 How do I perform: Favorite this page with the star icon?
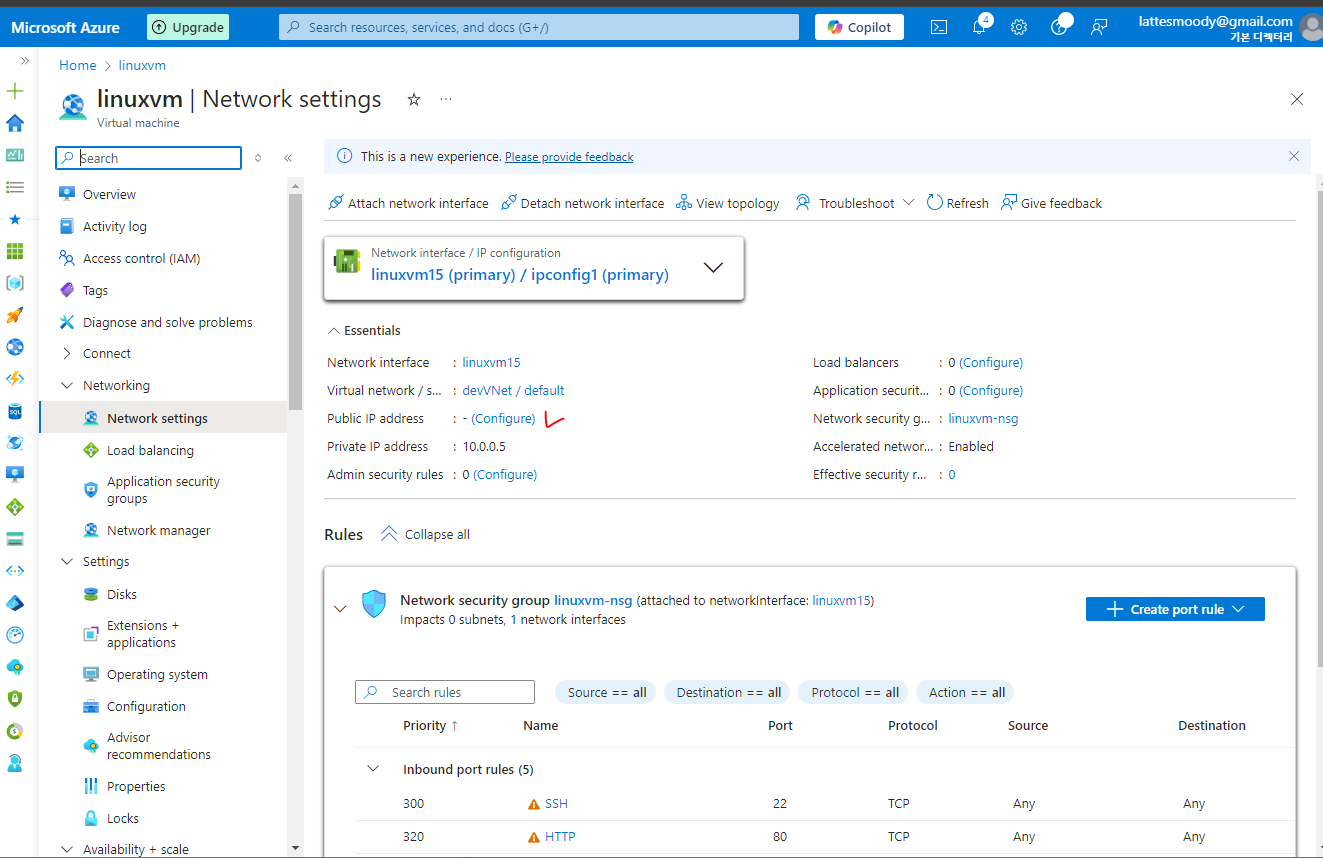[414, 99]
